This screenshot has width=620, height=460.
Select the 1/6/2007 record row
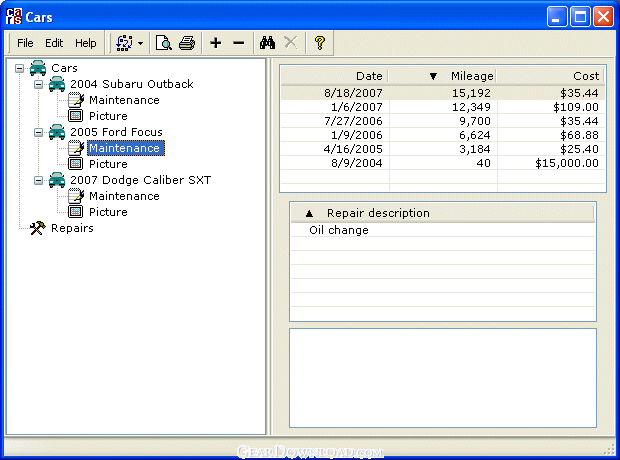pyautogui.click(x=443, y=107)
